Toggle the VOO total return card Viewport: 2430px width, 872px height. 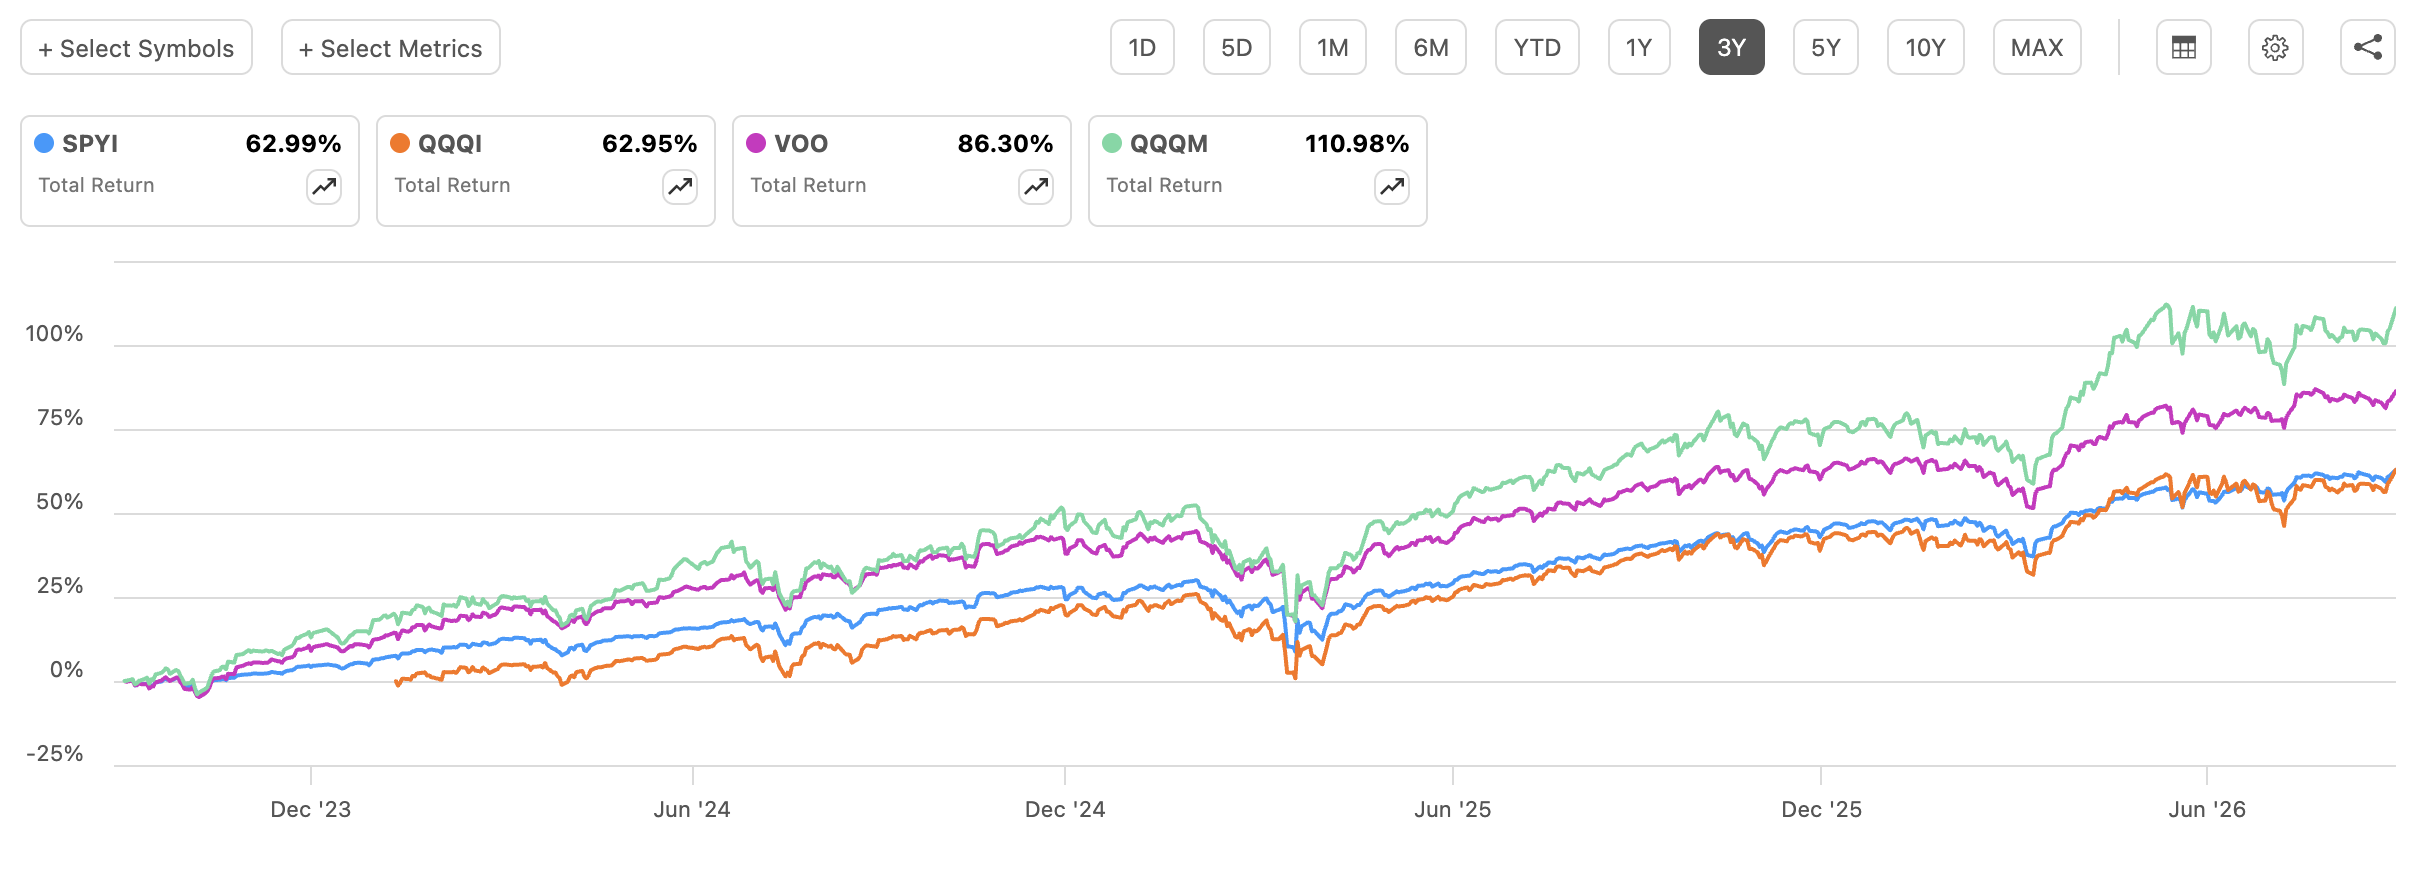click(902, 171)
